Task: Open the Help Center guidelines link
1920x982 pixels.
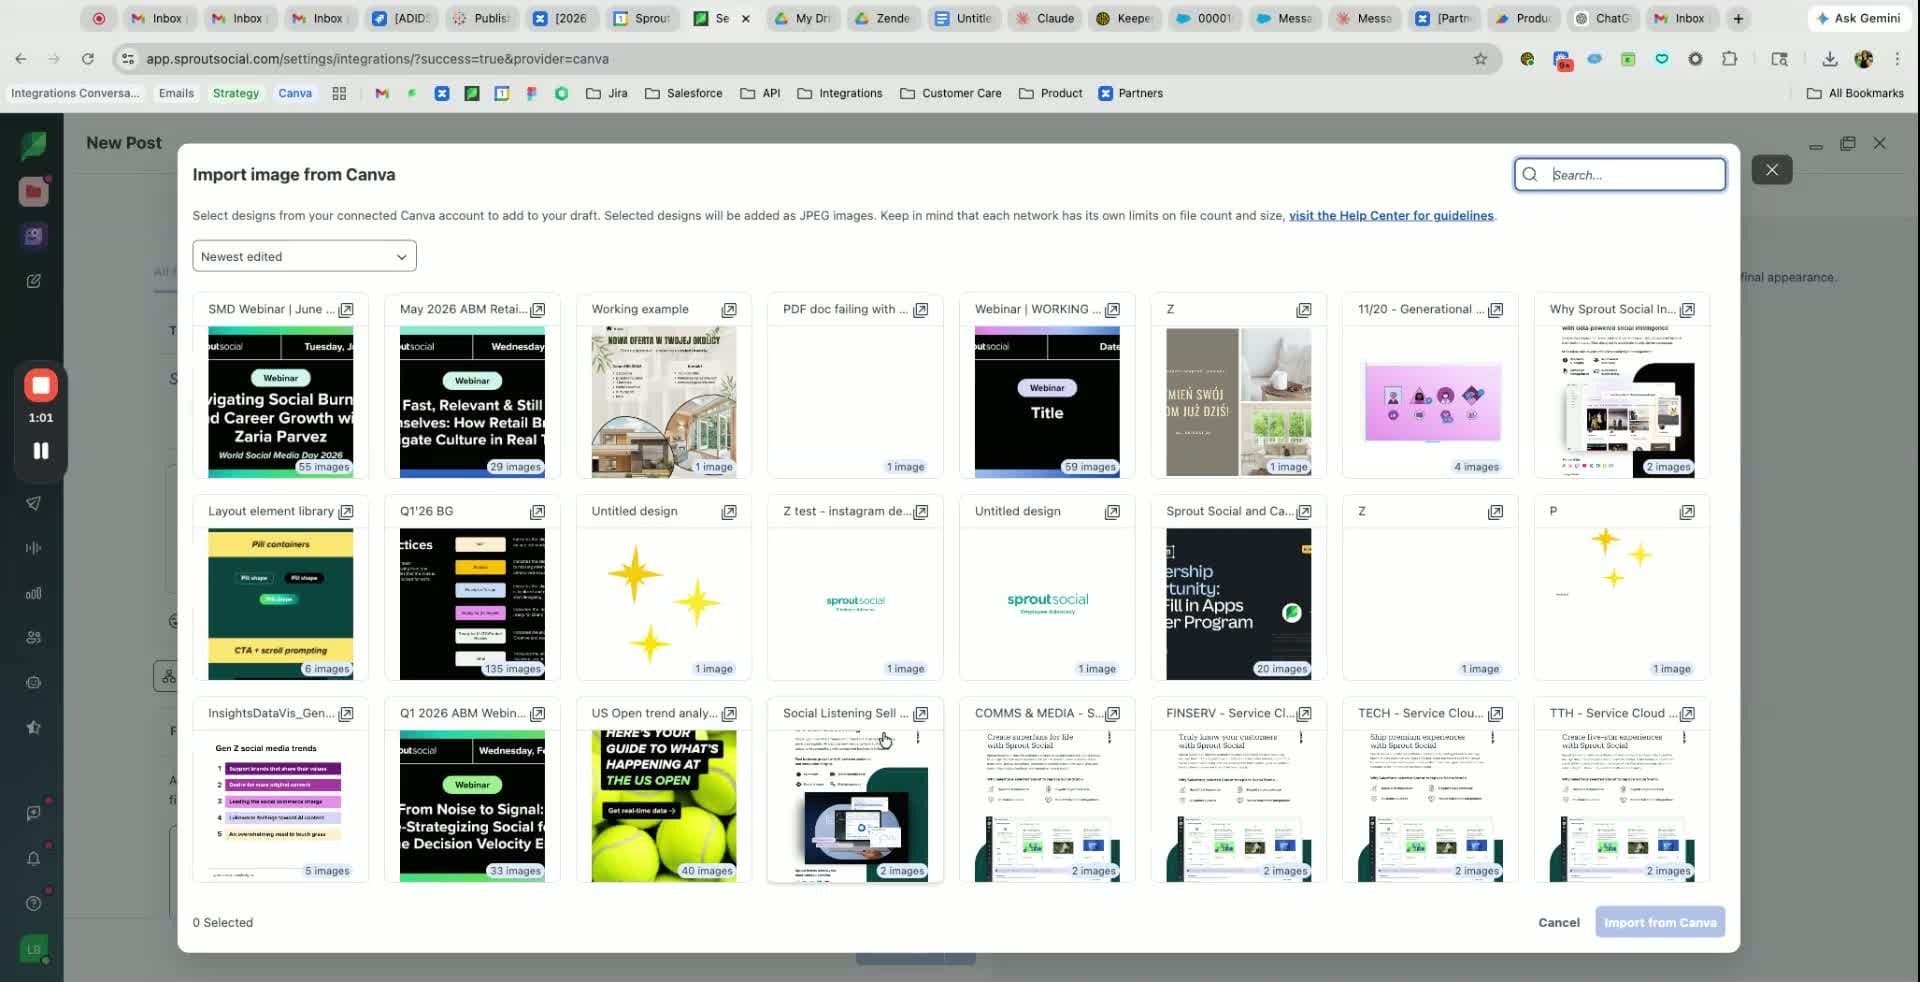Action: 1391,215
